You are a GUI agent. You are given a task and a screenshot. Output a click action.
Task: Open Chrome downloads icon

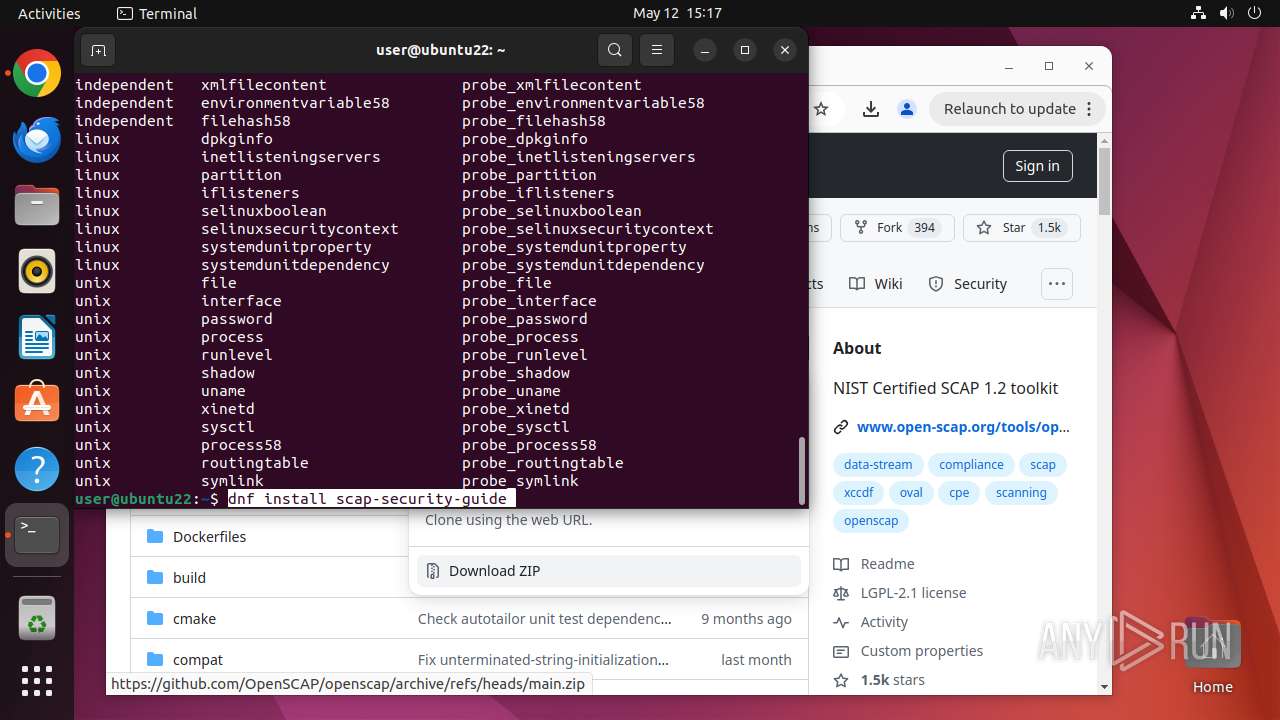click(x=871, y=109)
